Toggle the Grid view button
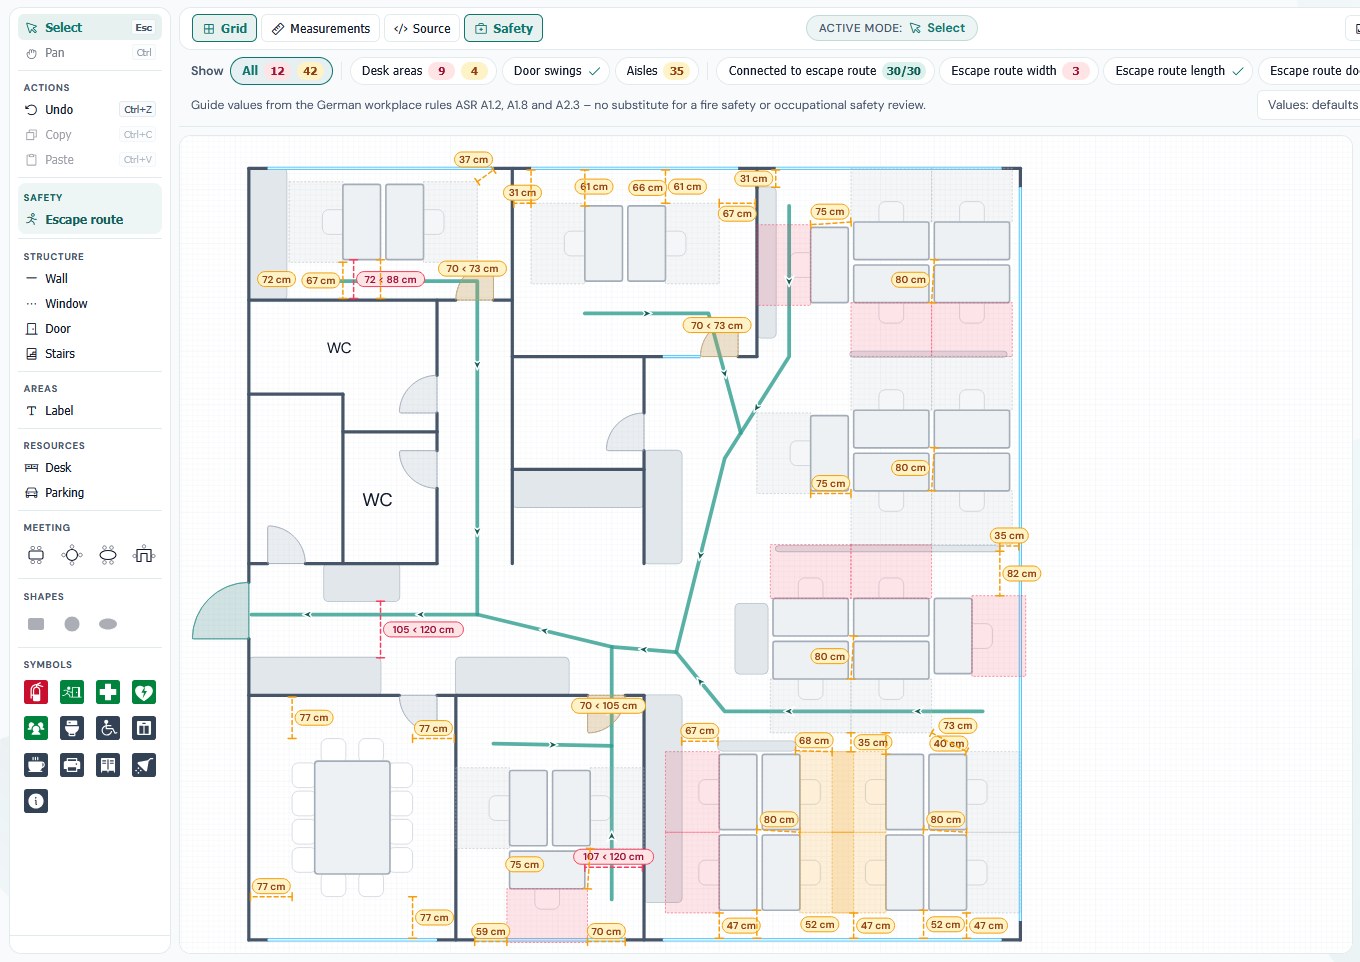Viewport: 1360px width, 962px height. point(225,28)
